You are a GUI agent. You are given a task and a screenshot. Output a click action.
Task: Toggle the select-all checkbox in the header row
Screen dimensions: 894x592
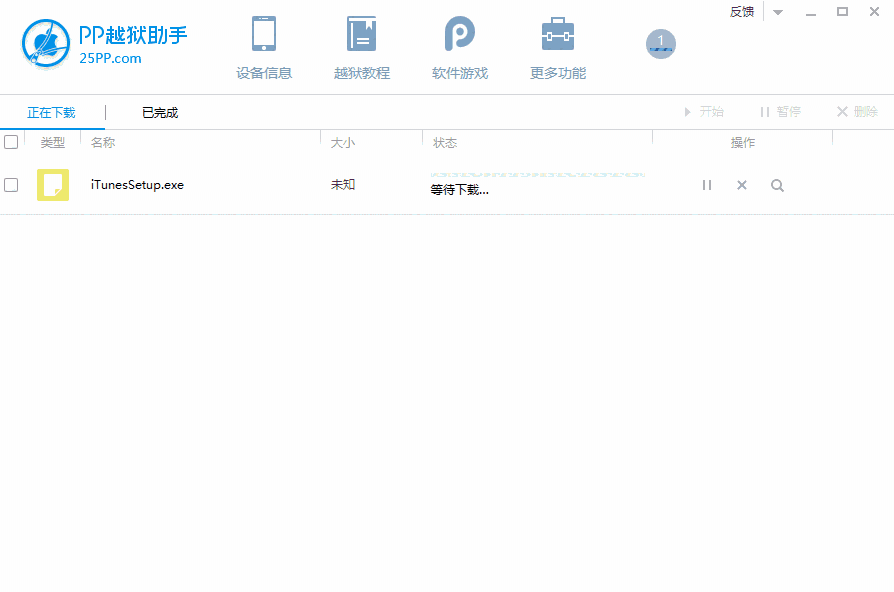(x=12, y=141)
